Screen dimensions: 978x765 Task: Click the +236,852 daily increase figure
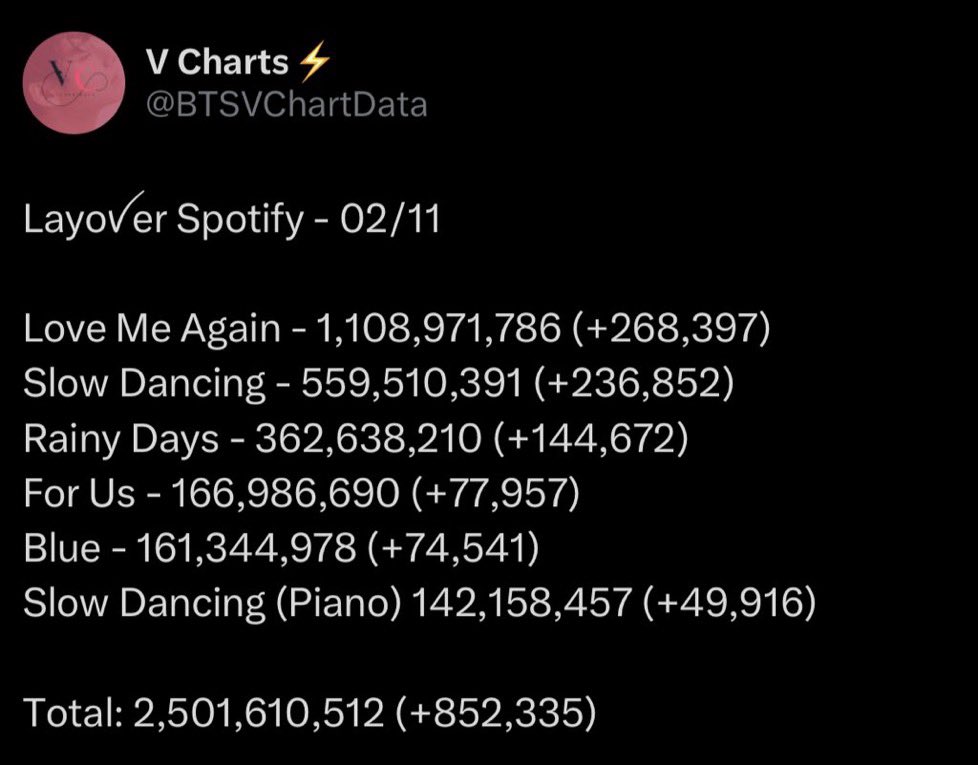point(634,383)
